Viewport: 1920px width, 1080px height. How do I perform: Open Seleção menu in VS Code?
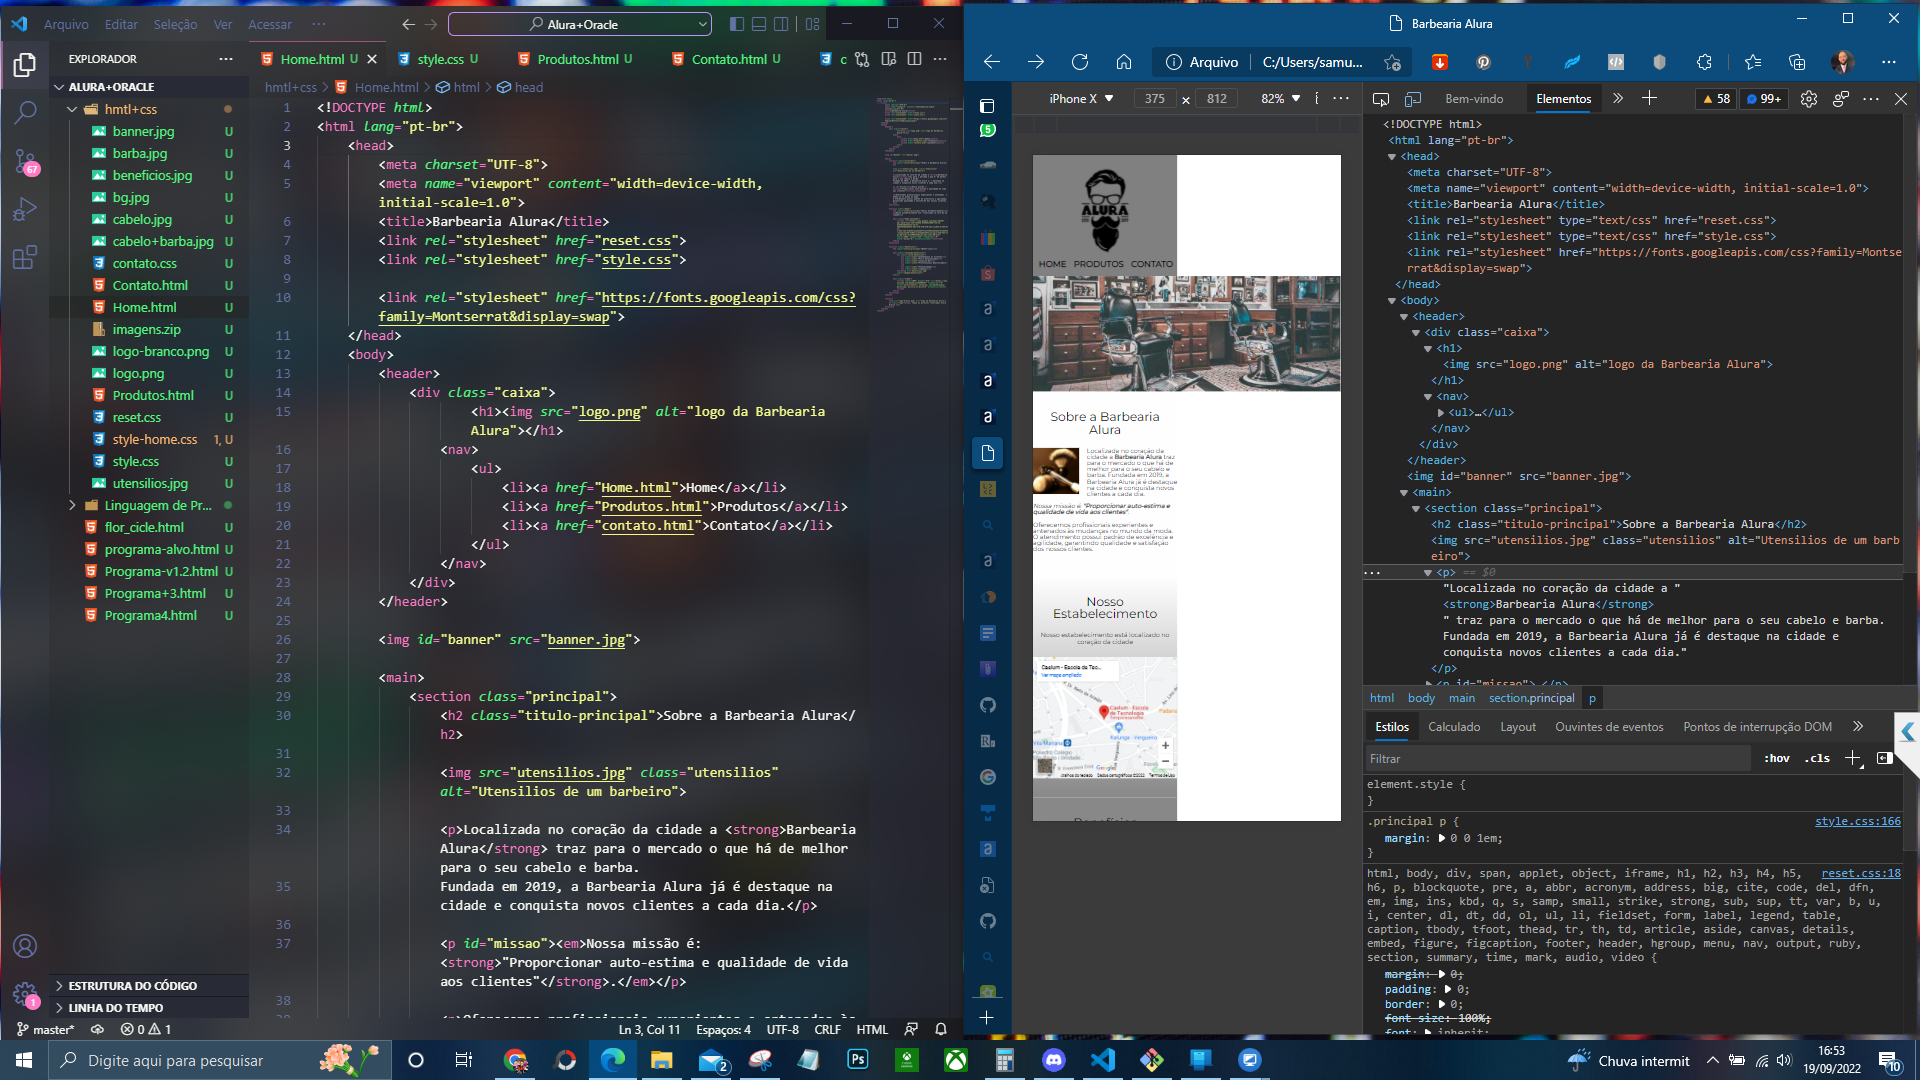175,24
